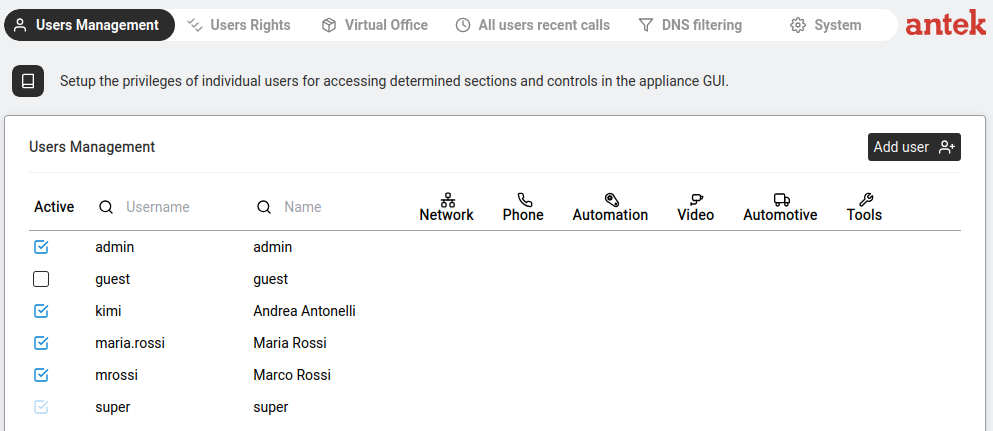Click the Tools wrench column icon
The width and height of the screenshot is (993, 431).
pos(866,200)
